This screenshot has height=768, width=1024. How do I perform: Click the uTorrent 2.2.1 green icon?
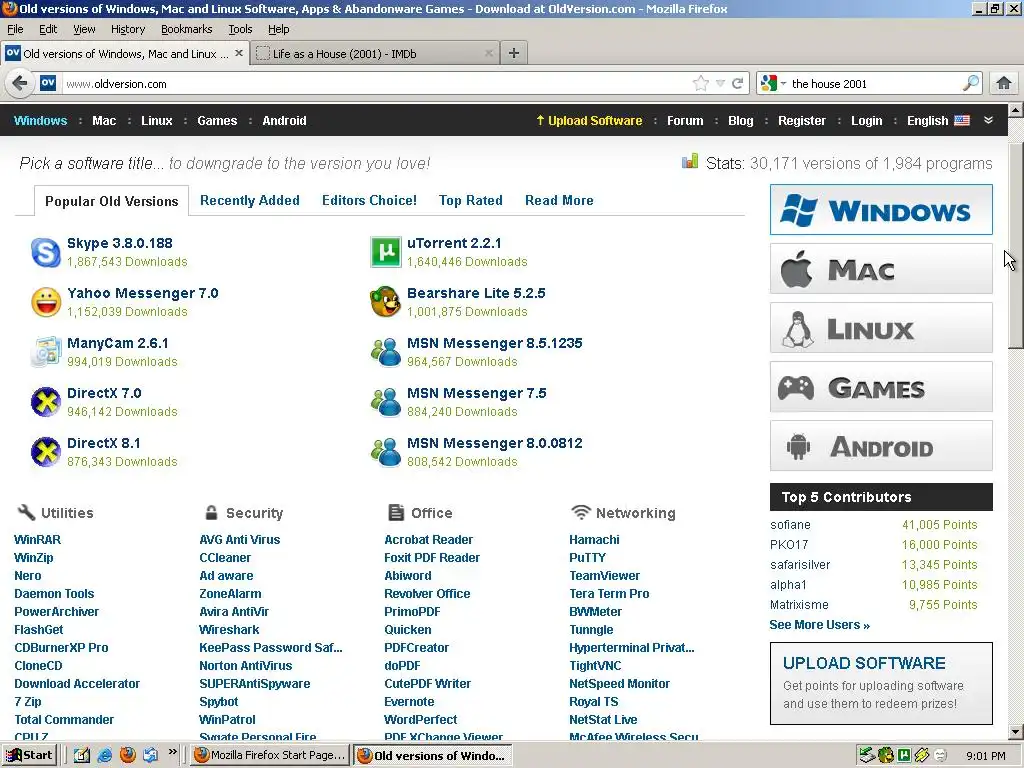[x=386, y=252]
